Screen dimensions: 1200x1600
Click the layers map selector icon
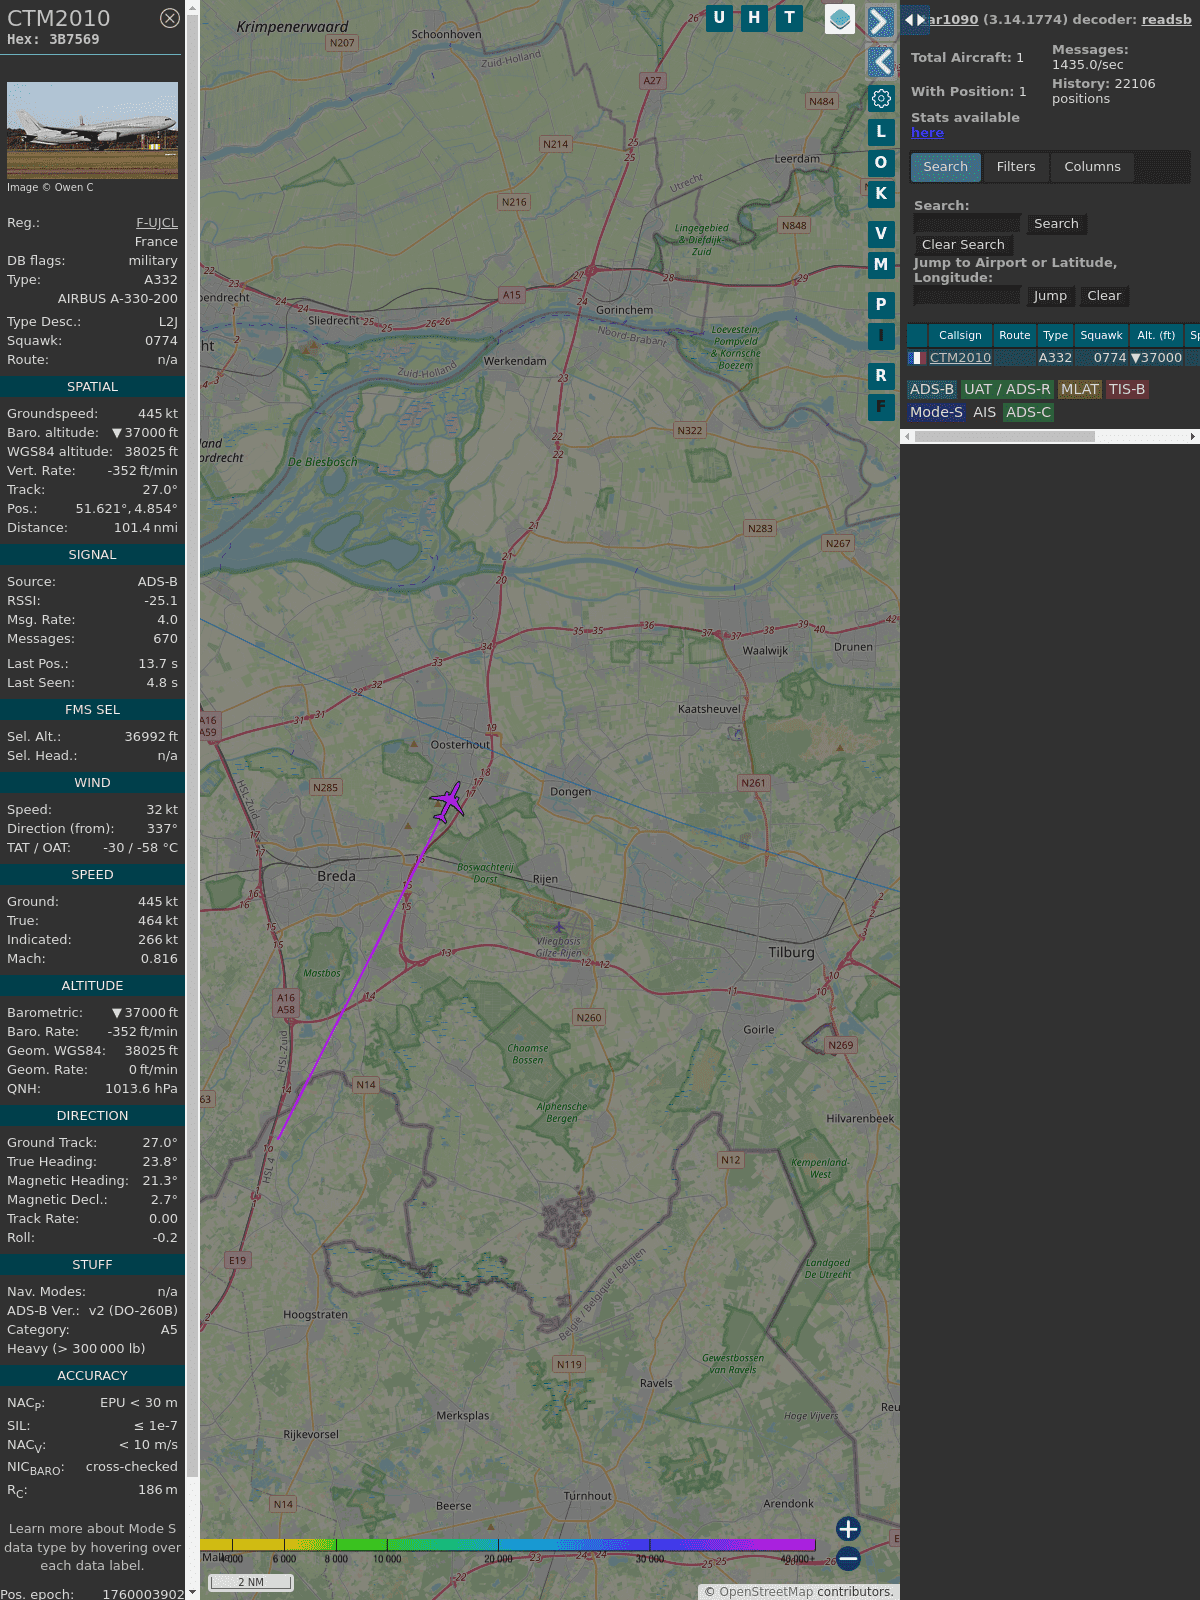coord(840,19)
